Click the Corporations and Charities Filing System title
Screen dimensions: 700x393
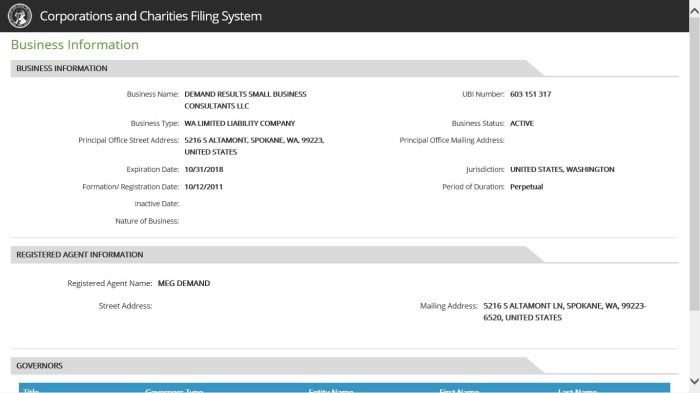[x=150, y=16]
